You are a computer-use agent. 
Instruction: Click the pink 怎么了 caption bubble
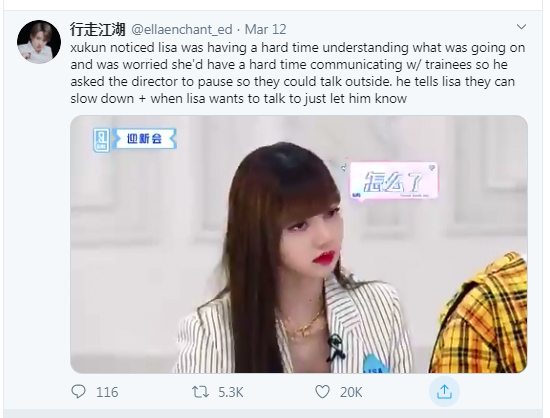coord(394,181)
